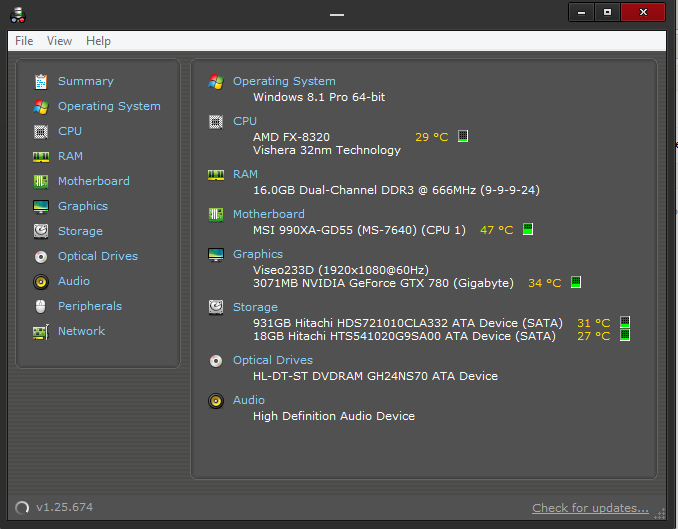The height and width of the screenshot is (529, 678).
Task: Click the Motherboard heading link in summary
Action: [269, 214]
